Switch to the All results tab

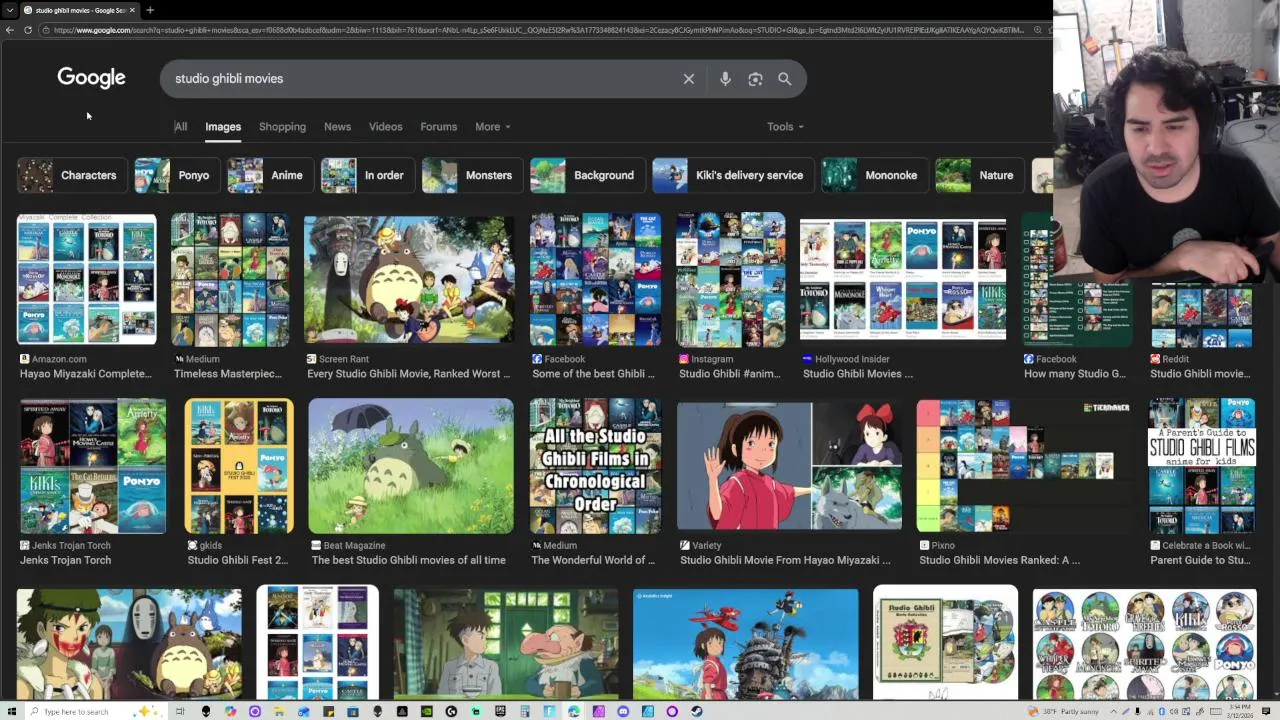181,127
